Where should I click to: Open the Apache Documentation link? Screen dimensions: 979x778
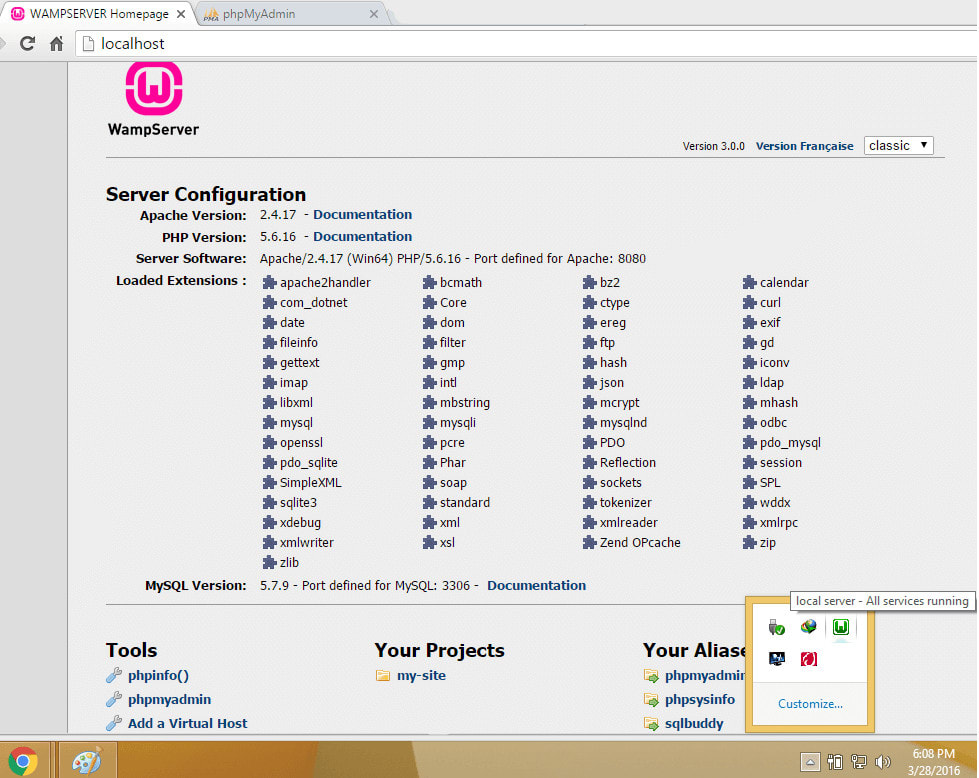[x=362, y=215]
